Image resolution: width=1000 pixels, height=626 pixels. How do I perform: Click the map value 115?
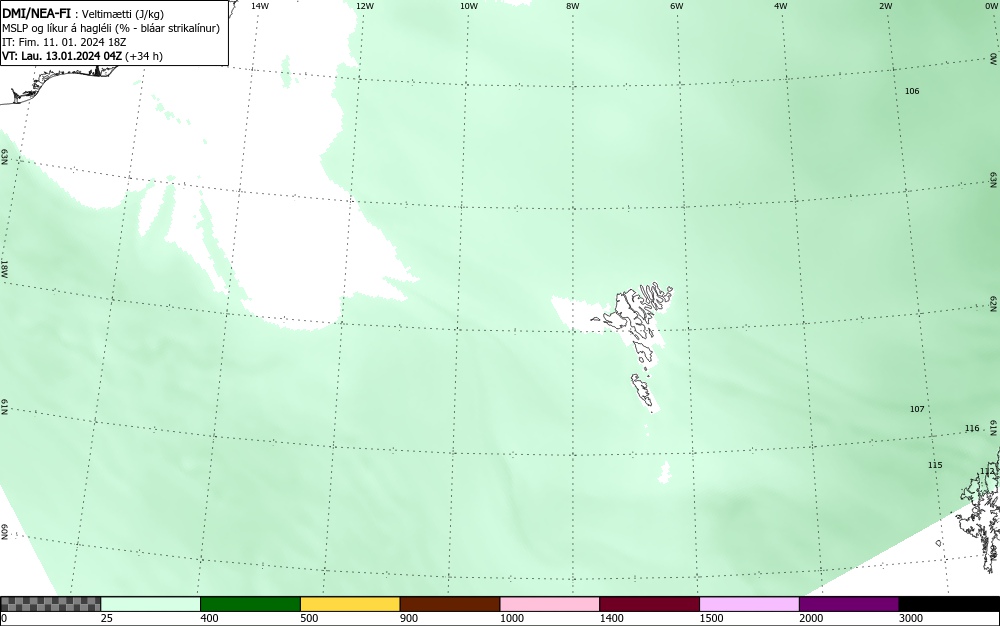tap(934, 465)
